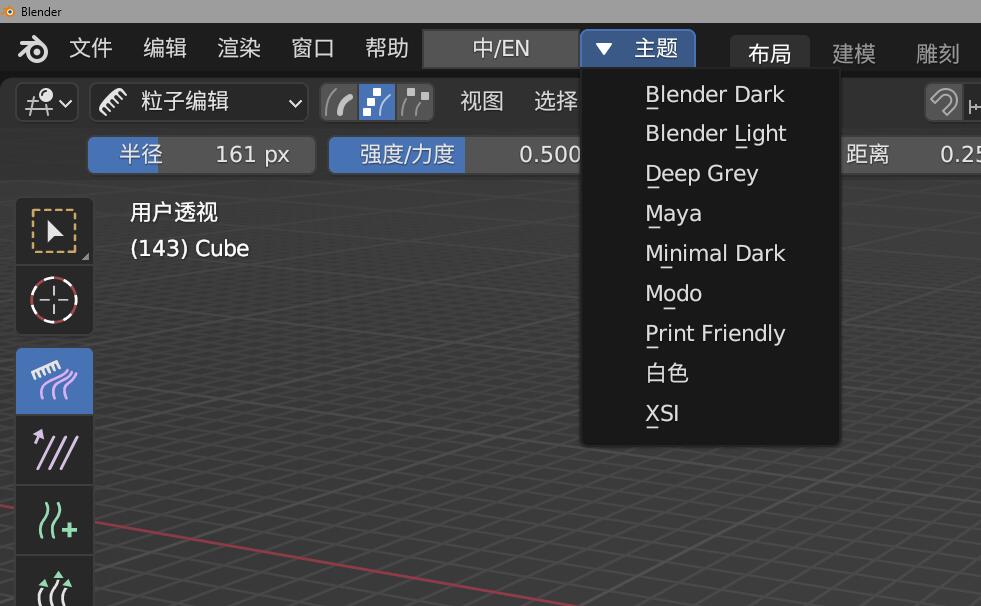
Task: Open the editor type dropdown
Action: (47, 102)
